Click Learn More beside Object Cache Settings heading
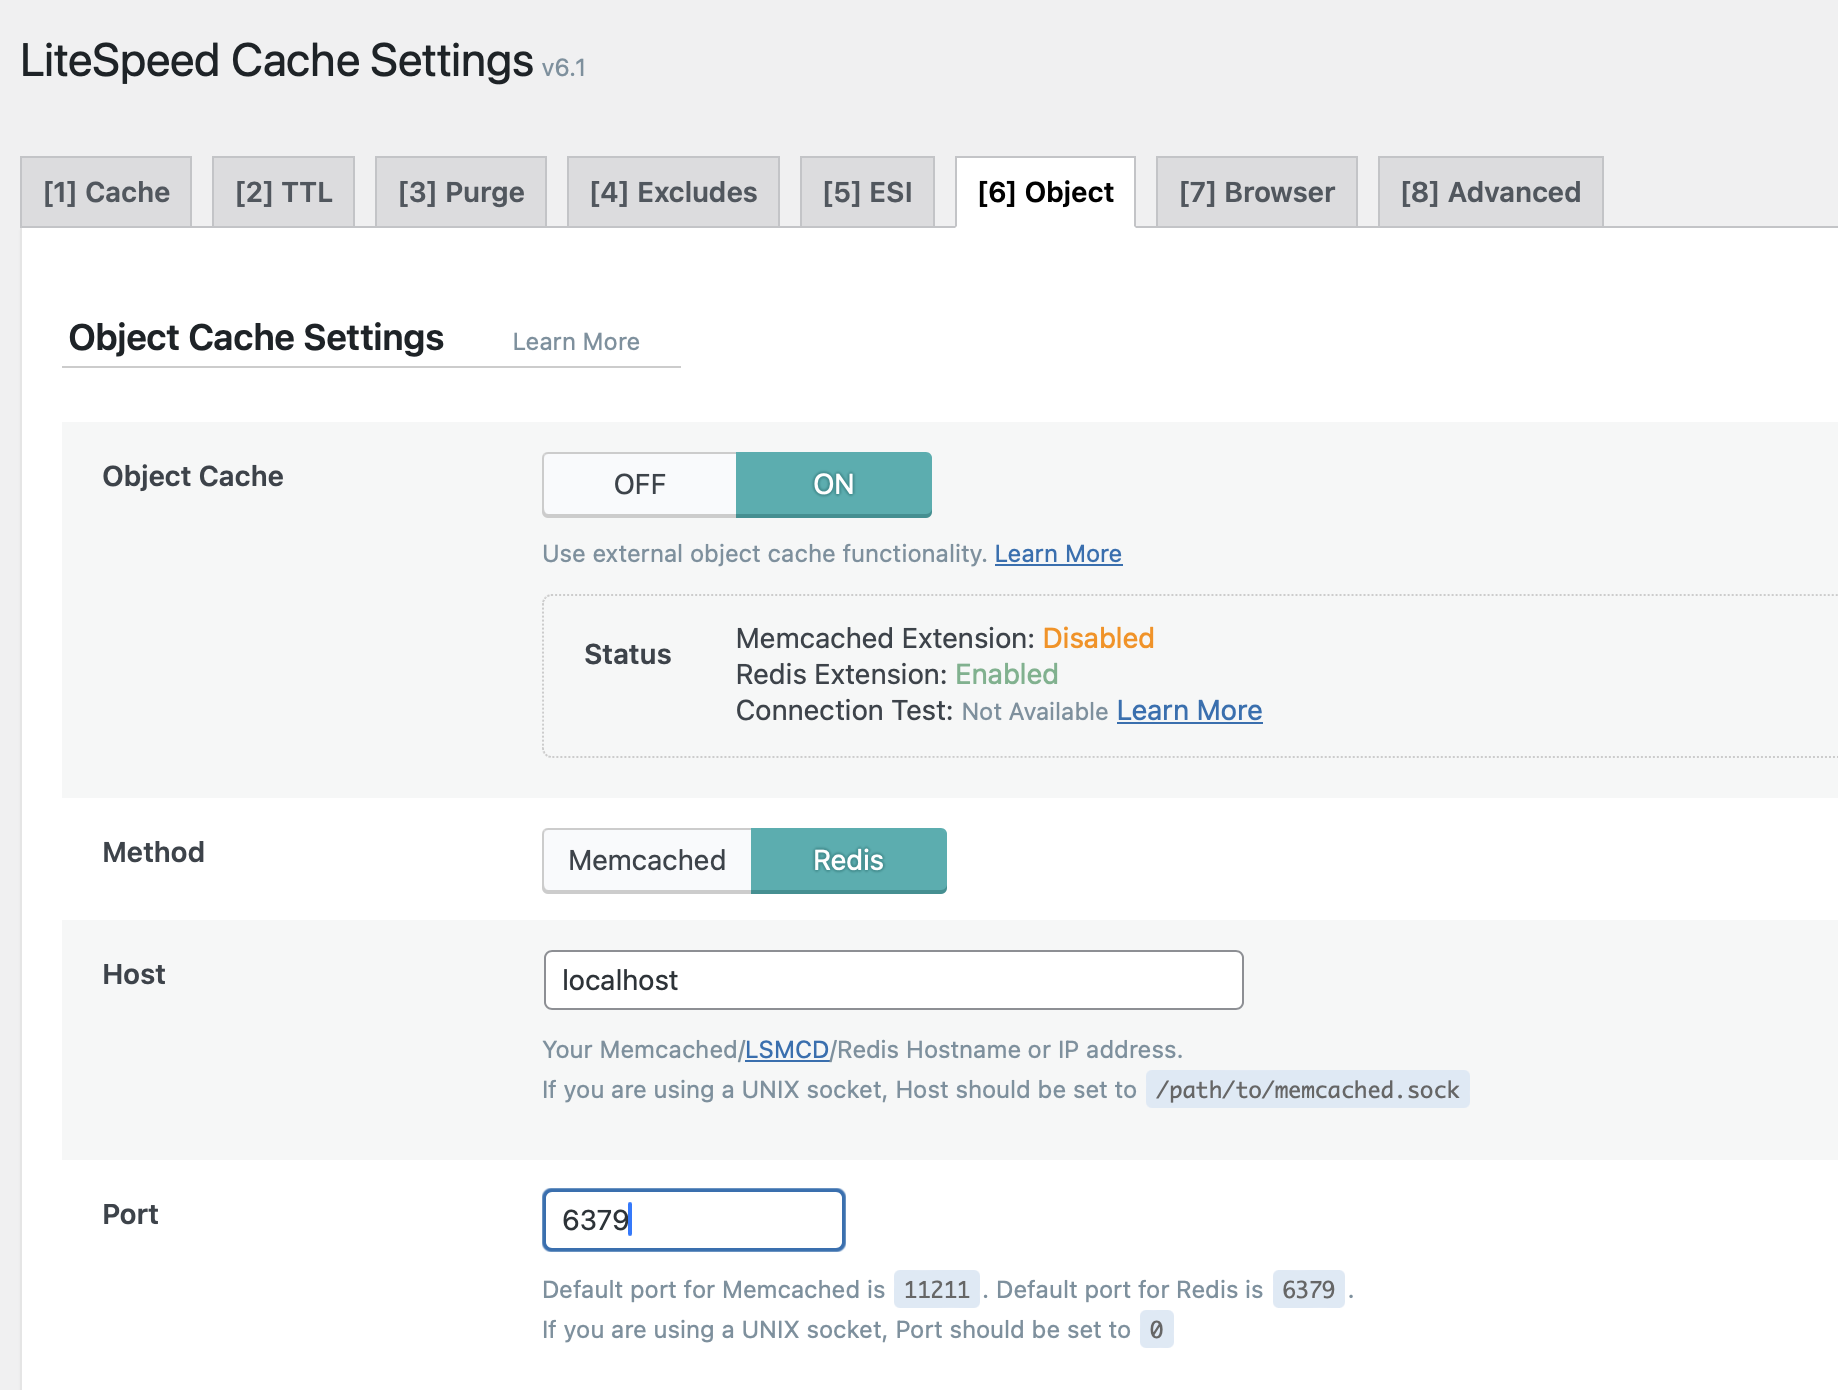 click(576, 342)
